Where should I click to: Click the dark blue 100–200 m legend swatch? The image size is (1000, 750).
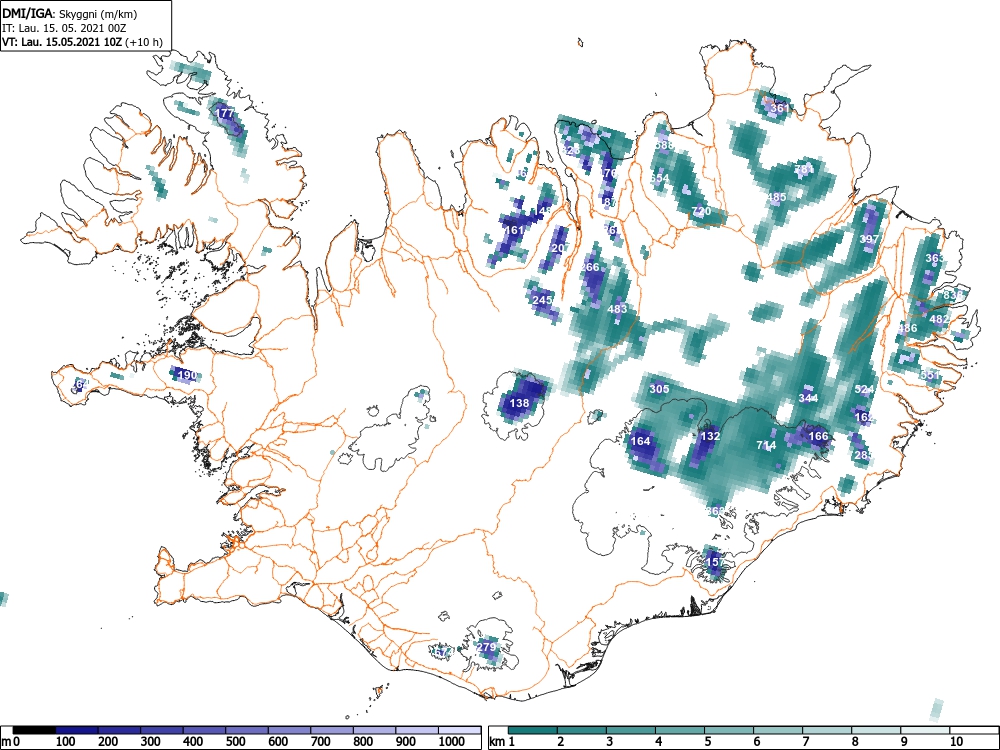[x=77, y=730]
